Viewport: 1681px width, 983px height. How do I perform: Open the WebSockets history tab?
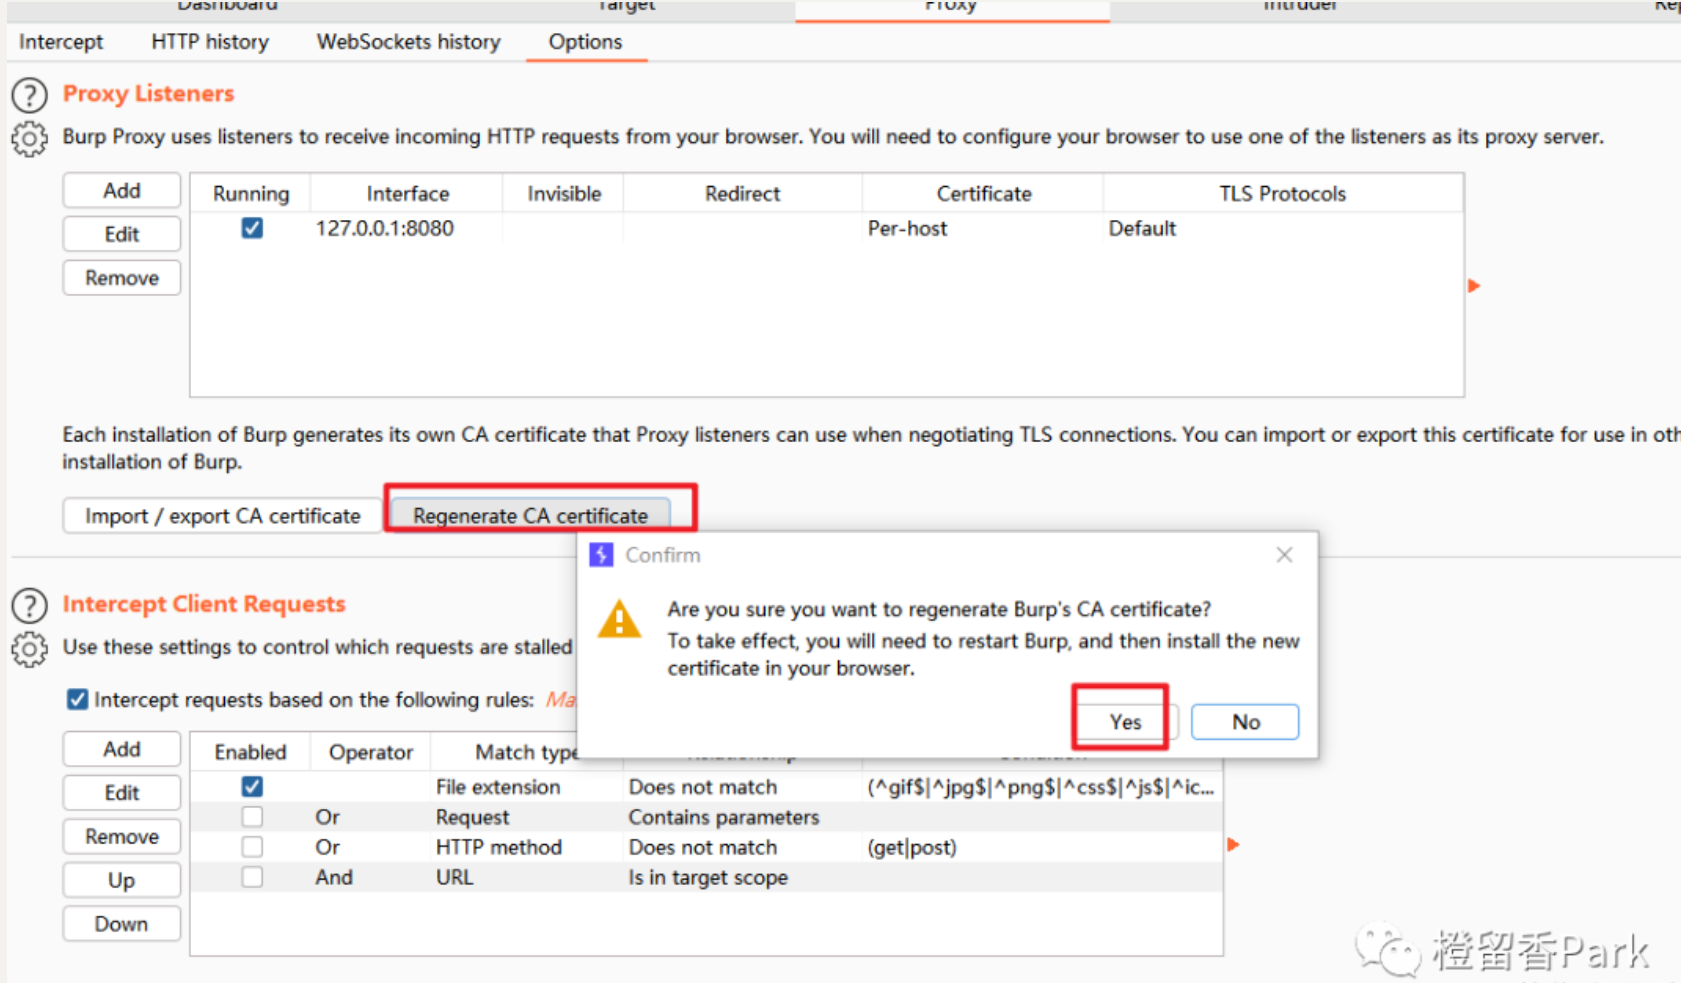click(408, 42)
